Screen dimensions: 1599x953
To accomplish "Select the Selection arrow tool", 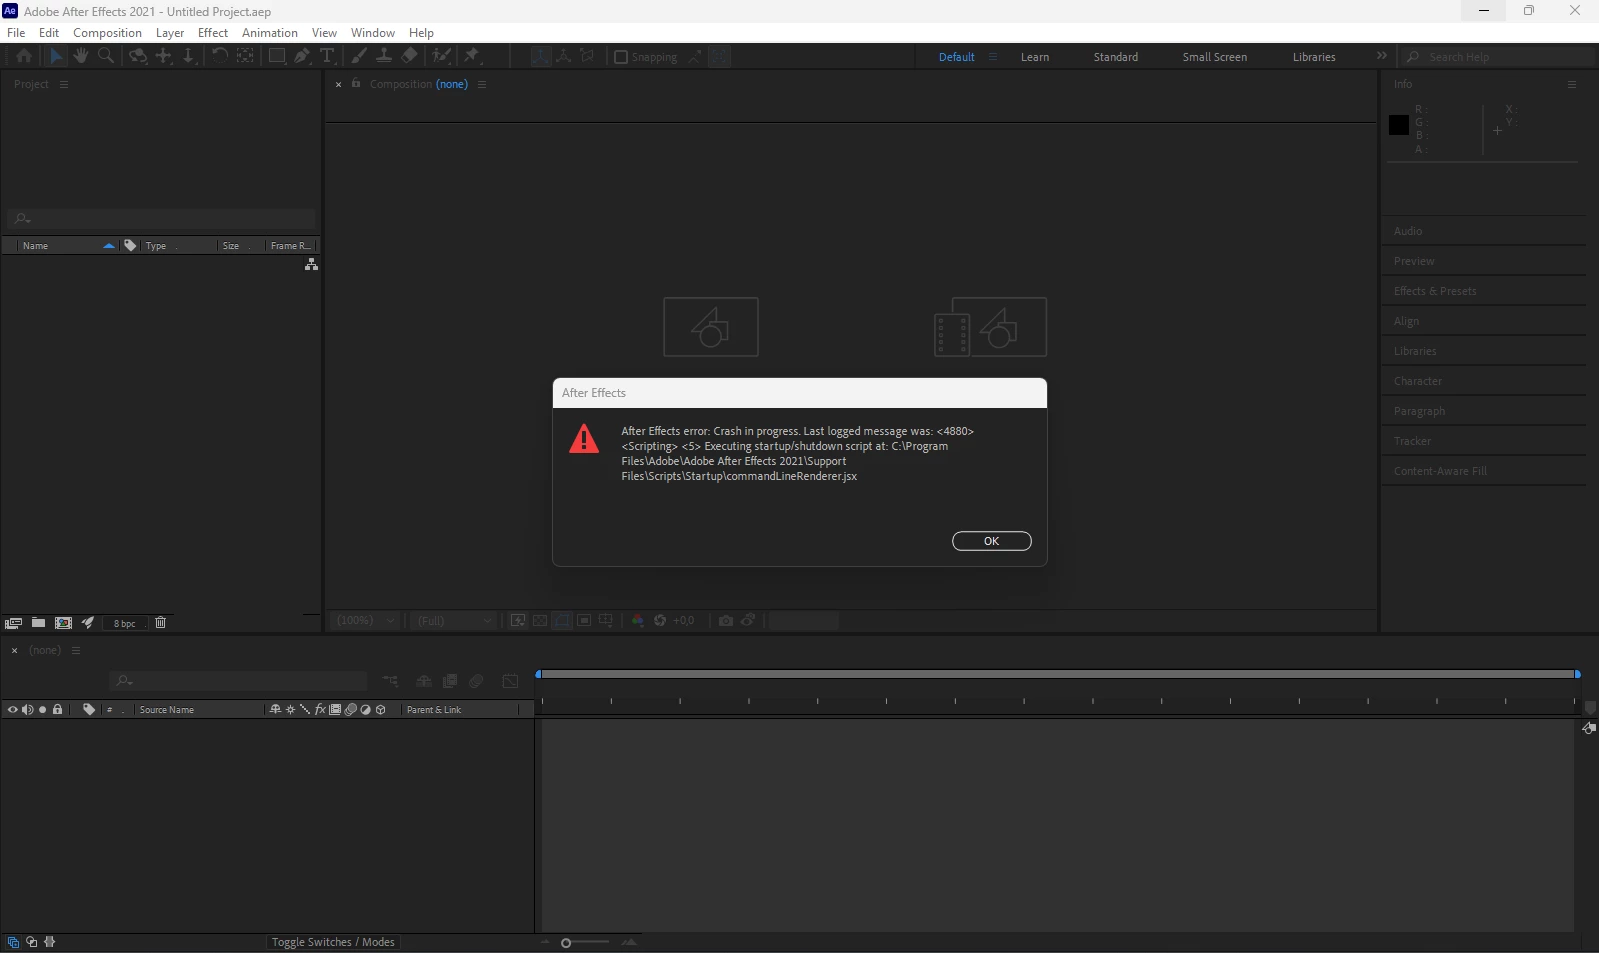I will tap(56, 56).
